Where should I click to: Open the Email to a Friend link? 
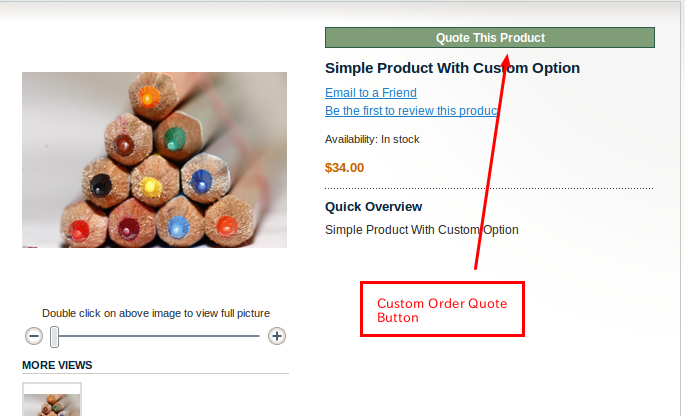[x=371, y=93]
